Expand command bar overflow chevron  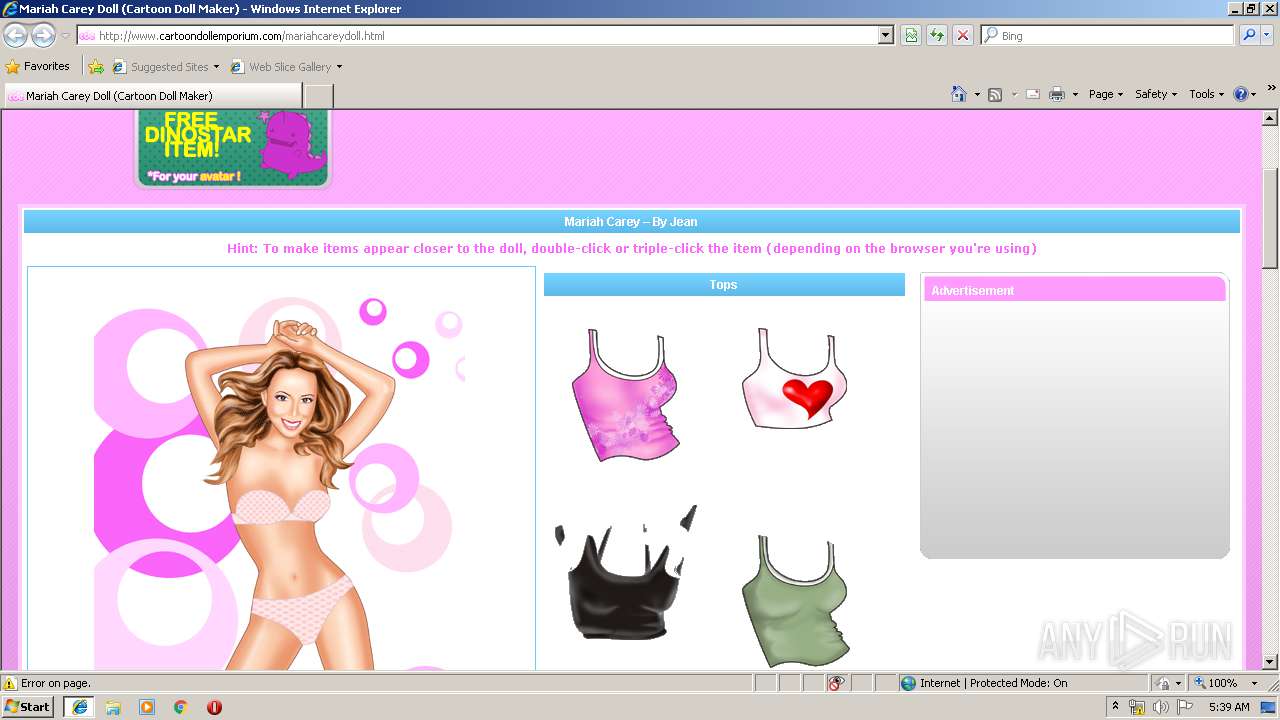(1271, 89)
